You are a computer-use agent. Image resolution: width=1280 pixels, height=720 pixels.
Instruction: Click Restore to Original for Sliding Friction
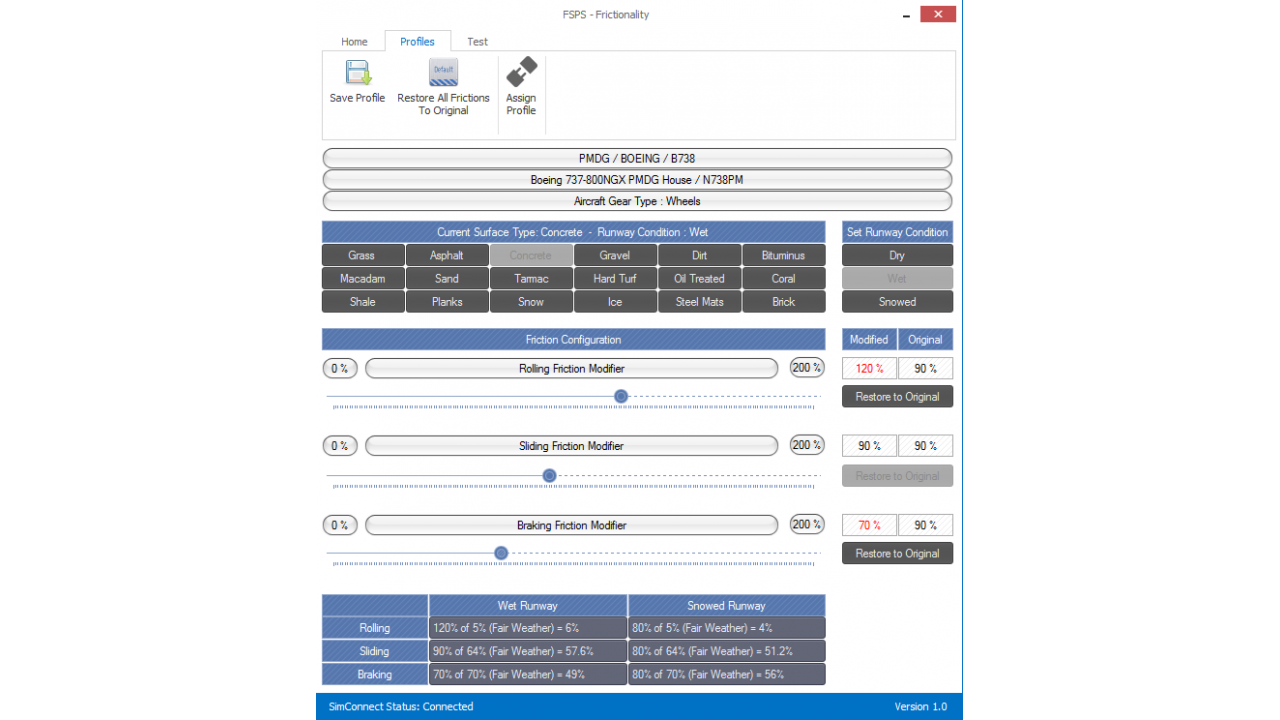pos(897,475)
